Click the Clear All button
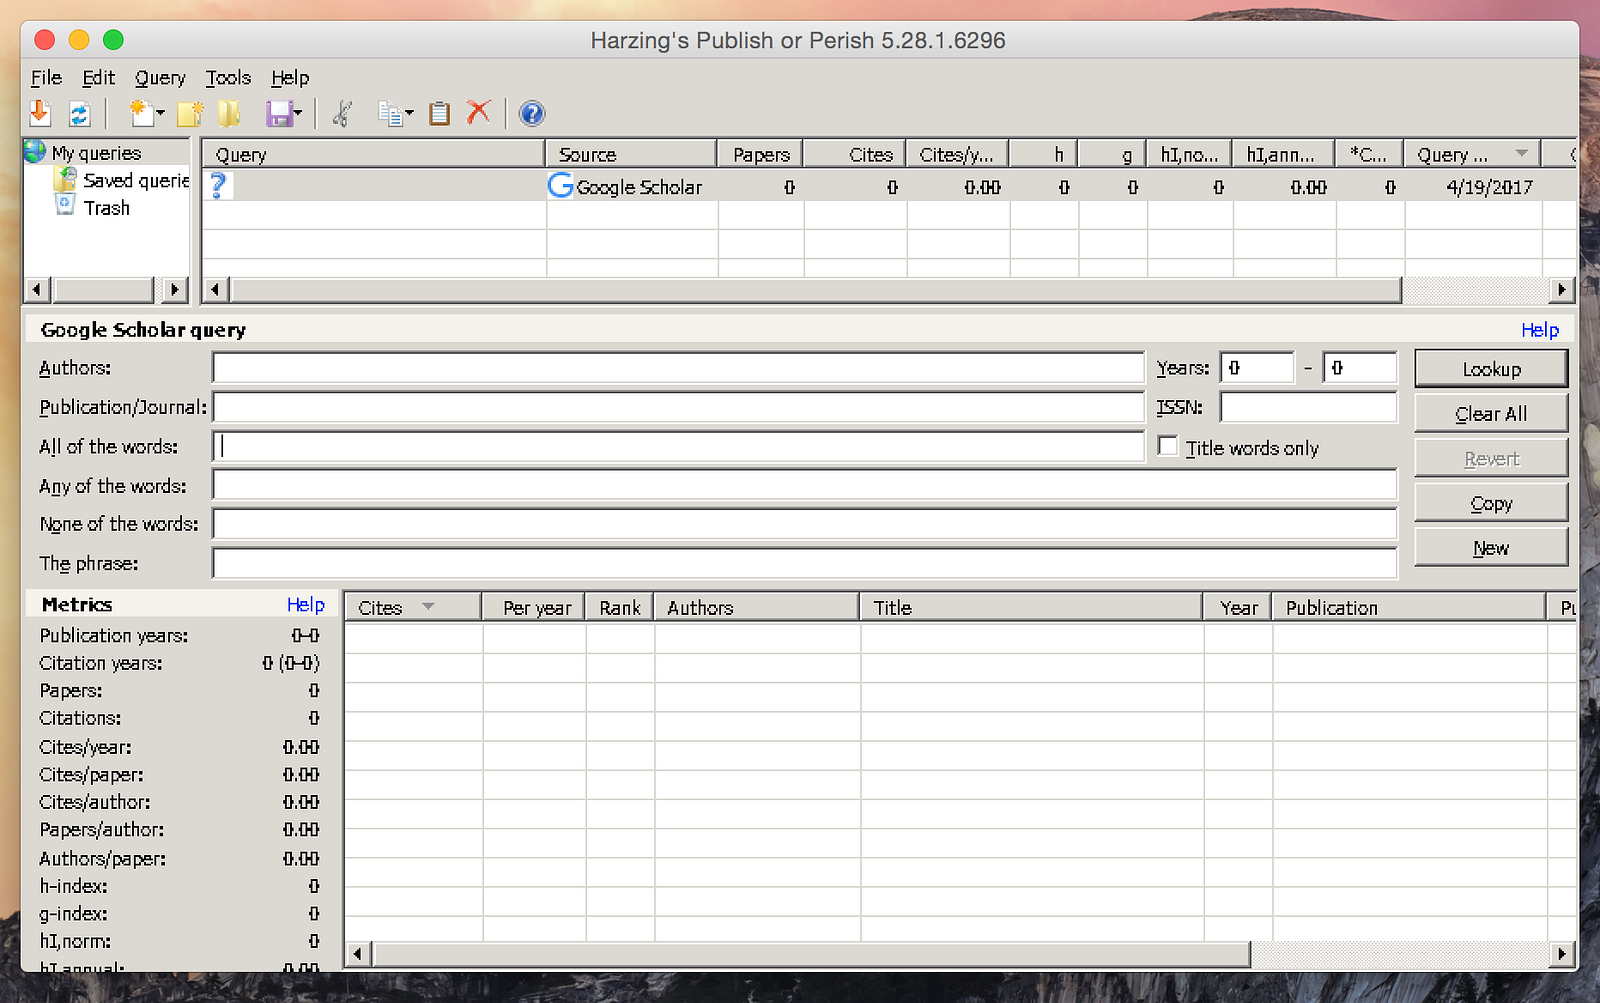1600x1003 pixels. coord(1491,414)
